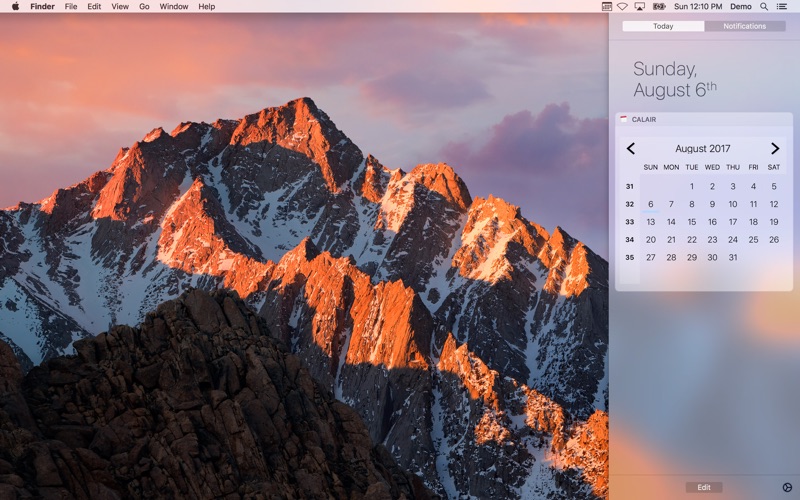
Task: Switch to the Today view
Action: [x=663, y=26]
